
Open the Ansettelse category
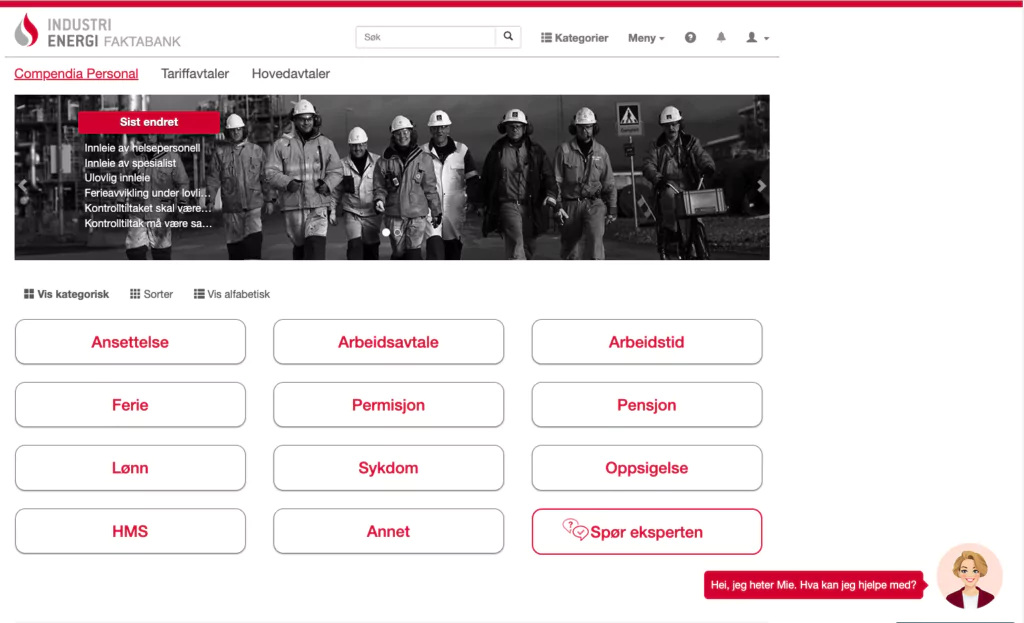pyautogui.click(x=130, y=342)
